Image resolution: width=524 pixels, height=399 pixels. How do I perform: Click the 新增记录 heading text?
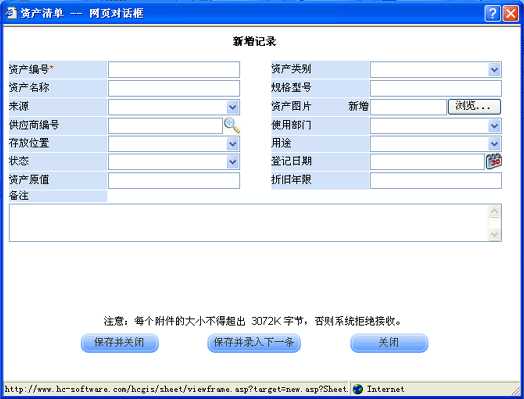pos(254,41)
